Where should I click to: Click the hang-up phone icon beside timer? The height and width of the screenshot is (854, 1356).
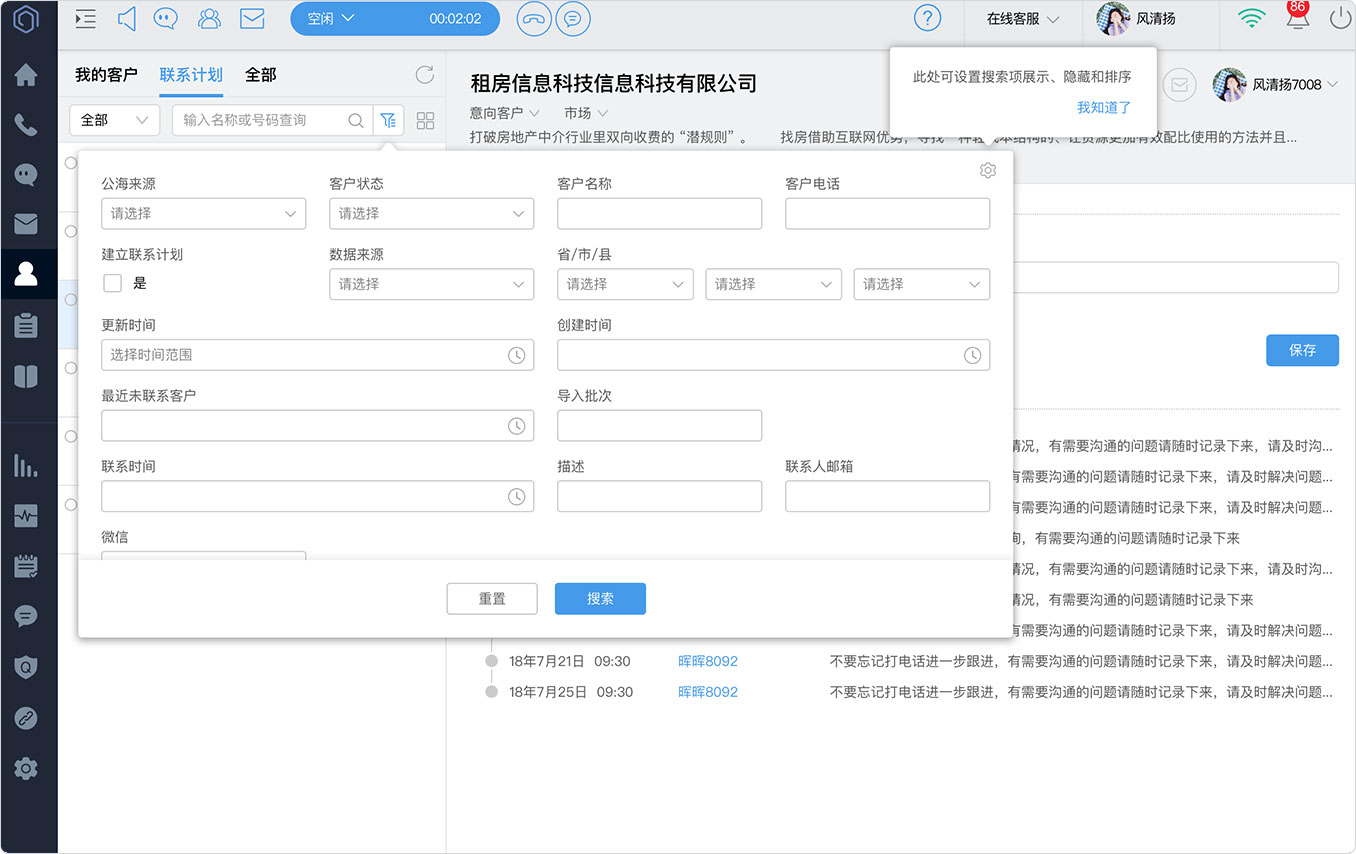tap(534, 18)
